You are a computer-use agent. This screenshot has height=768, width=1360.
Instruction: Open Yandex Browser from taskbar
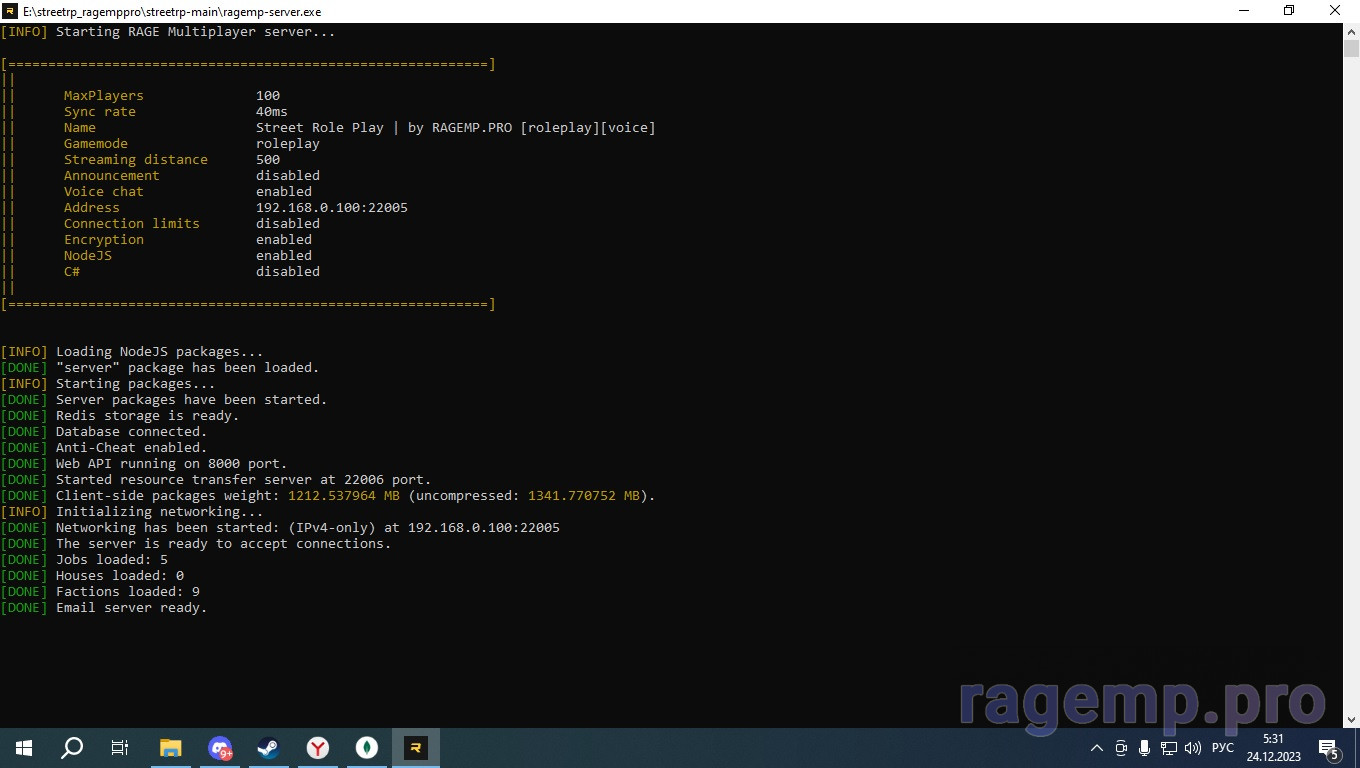pyautogui.click(x=318, y=748)
